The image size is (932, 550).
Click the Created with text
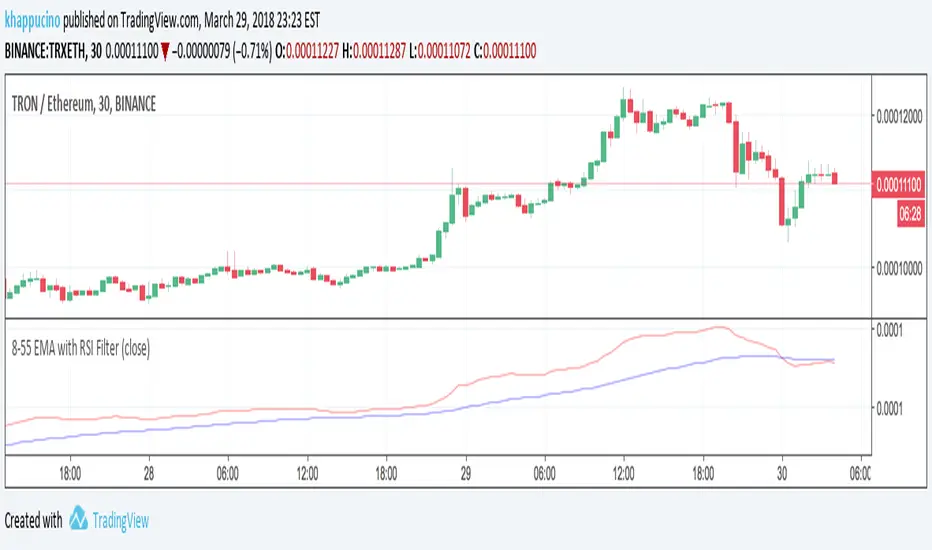point(33,520)
